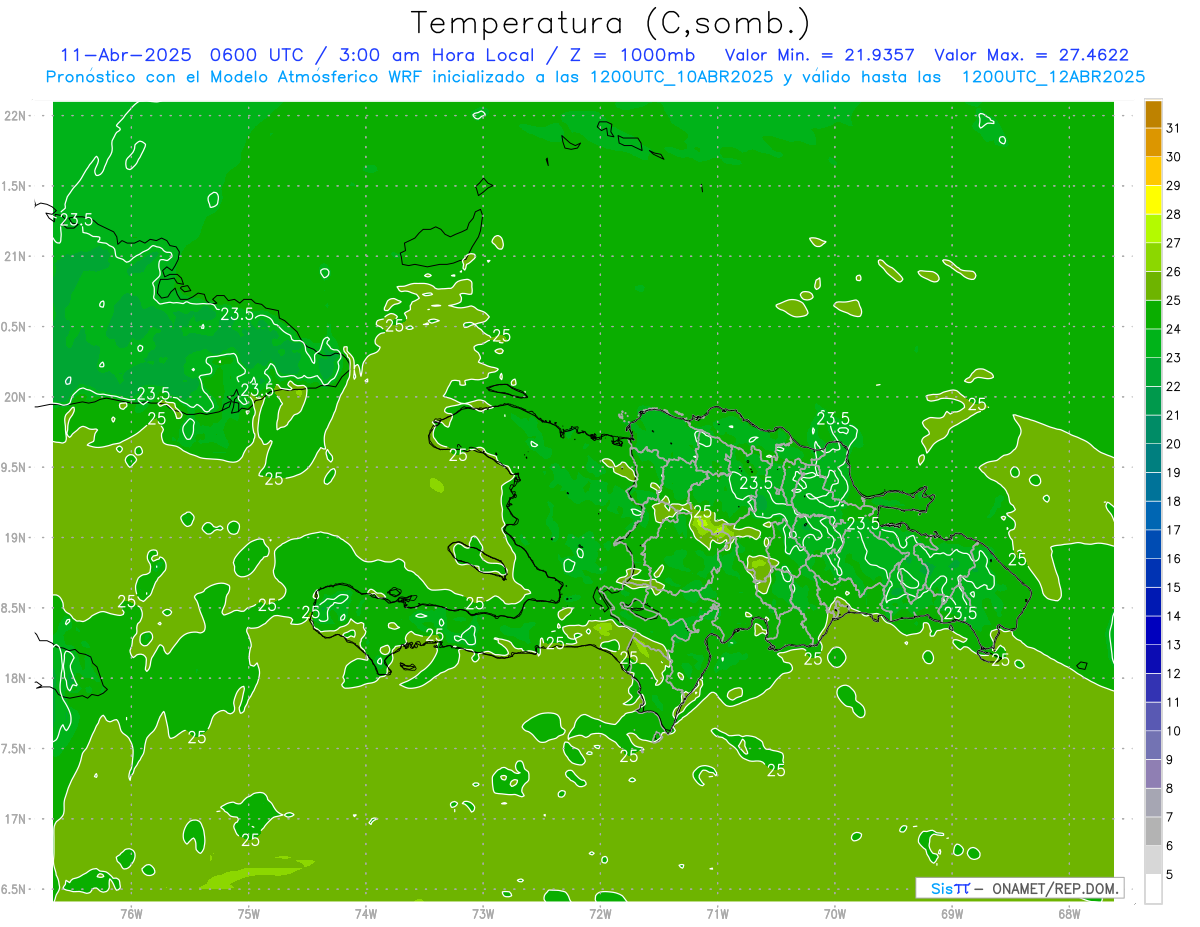Click the '20N' latitude label

[x=16, y=397]
